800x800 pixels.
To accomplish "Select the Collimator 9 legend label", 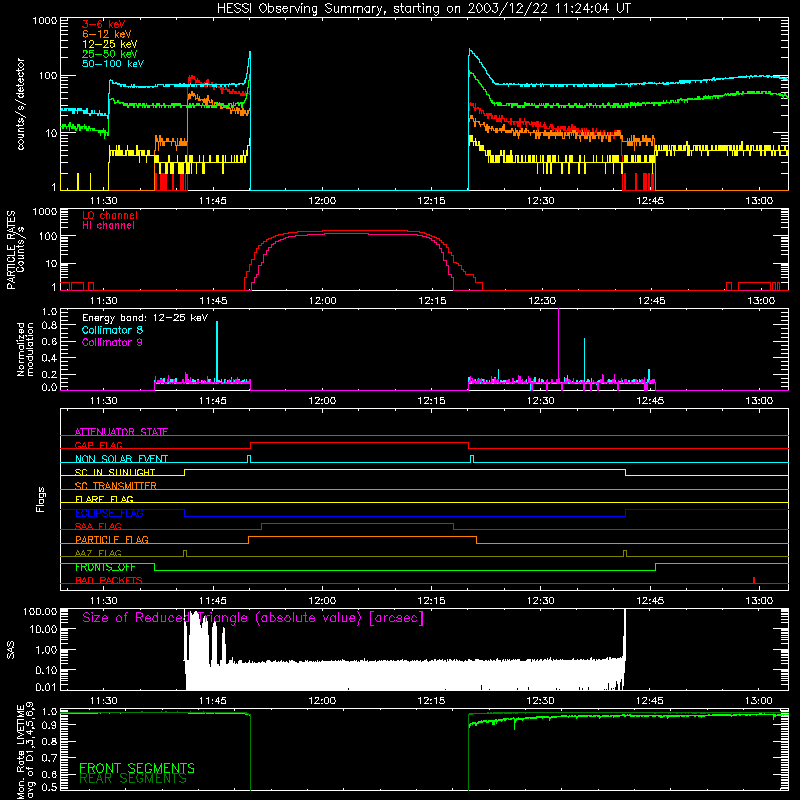I will tap(112, 342).
